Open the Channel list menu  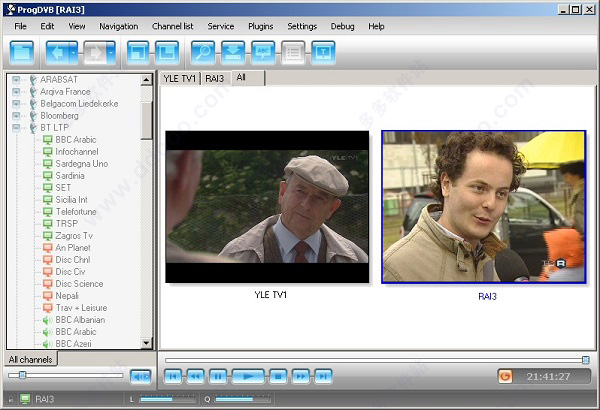173,25
